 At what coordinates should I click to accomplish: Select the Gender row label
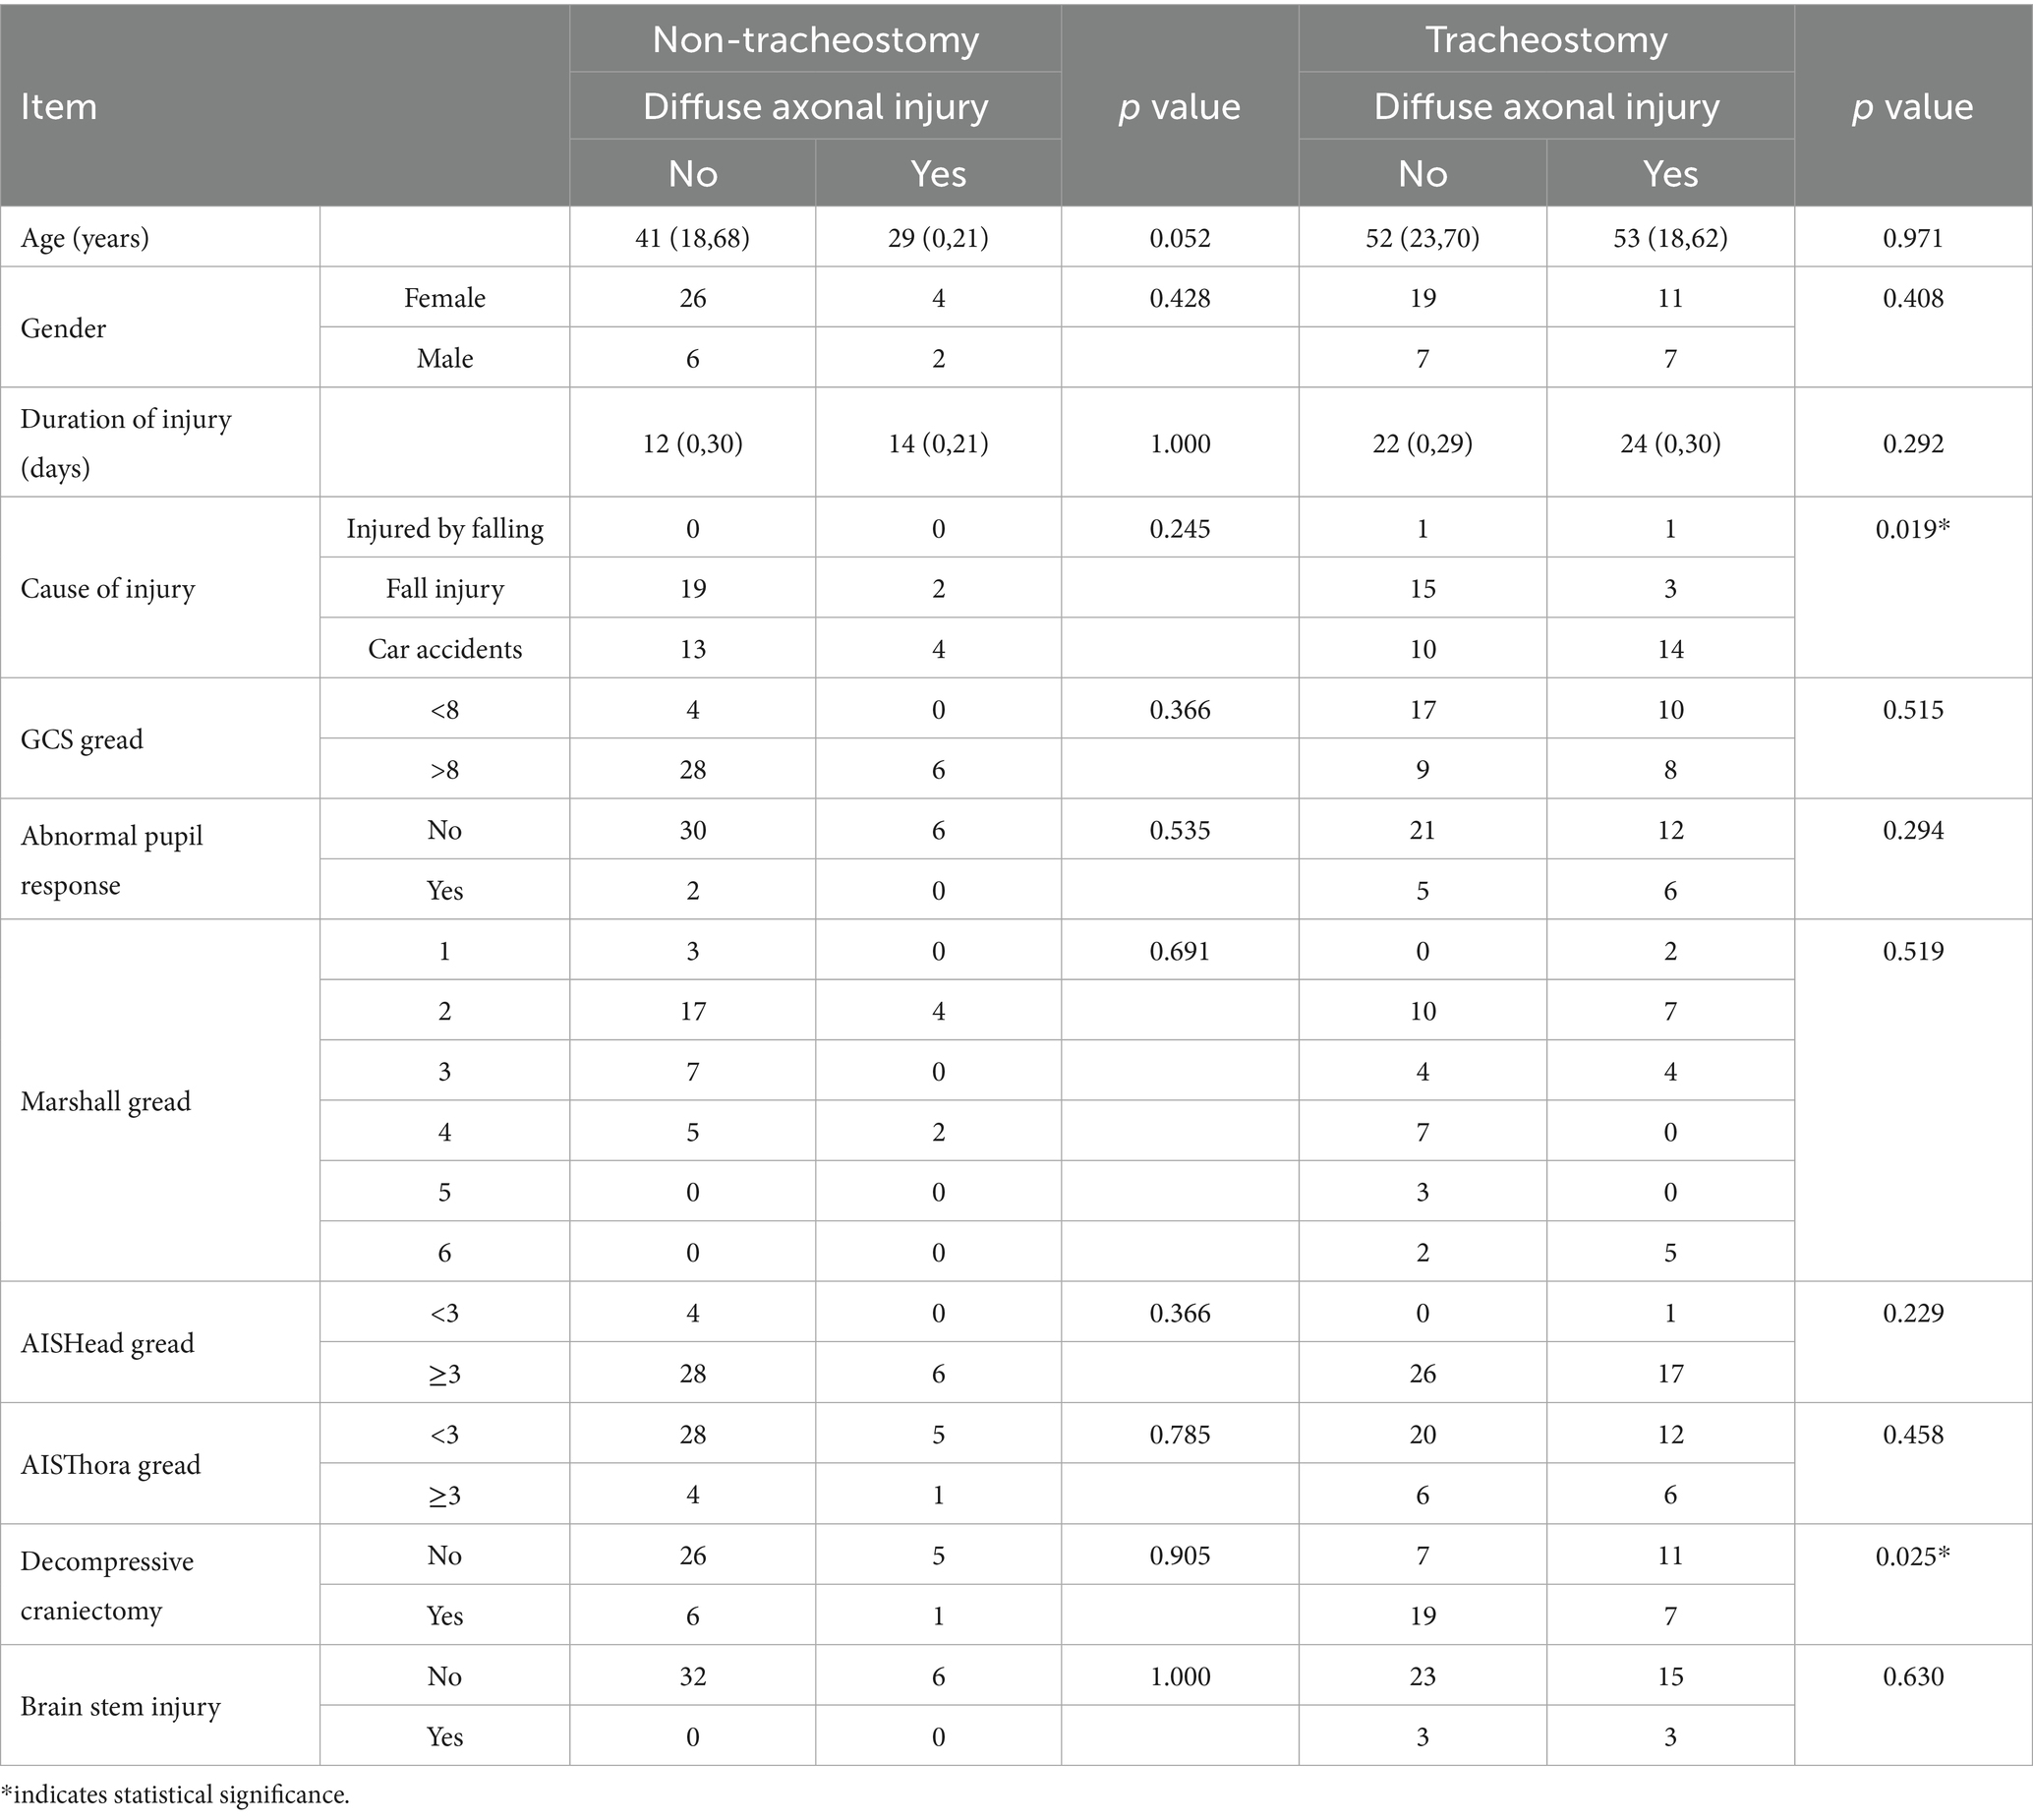click(x=63, y=328)
